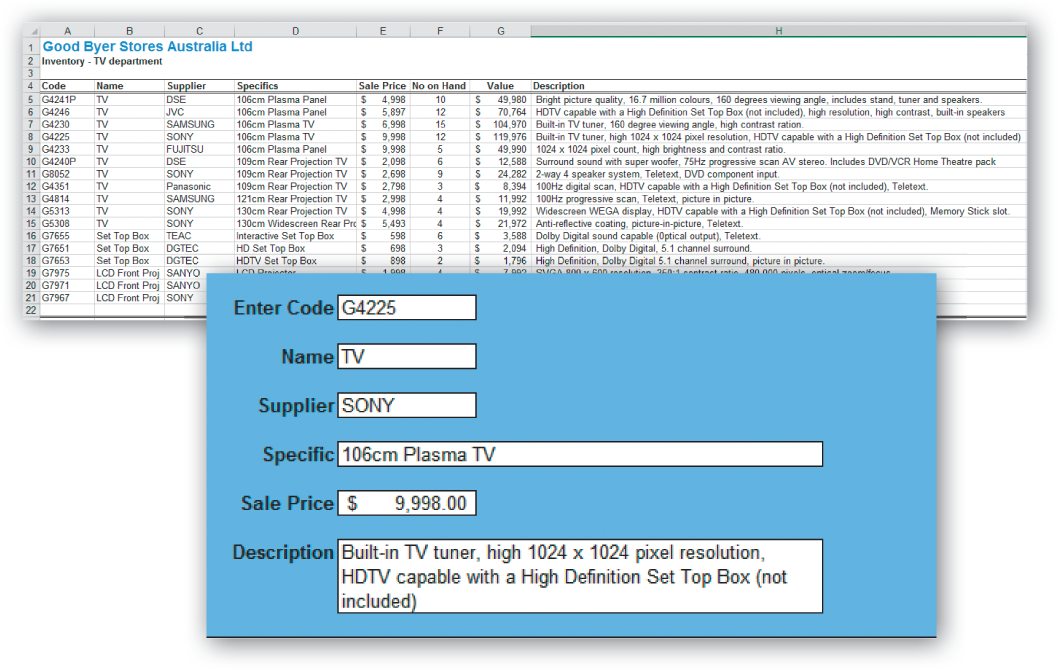Click the 'Supplier' column heading cell
Screen dimensions: 1058x669
tap(199, 86)
